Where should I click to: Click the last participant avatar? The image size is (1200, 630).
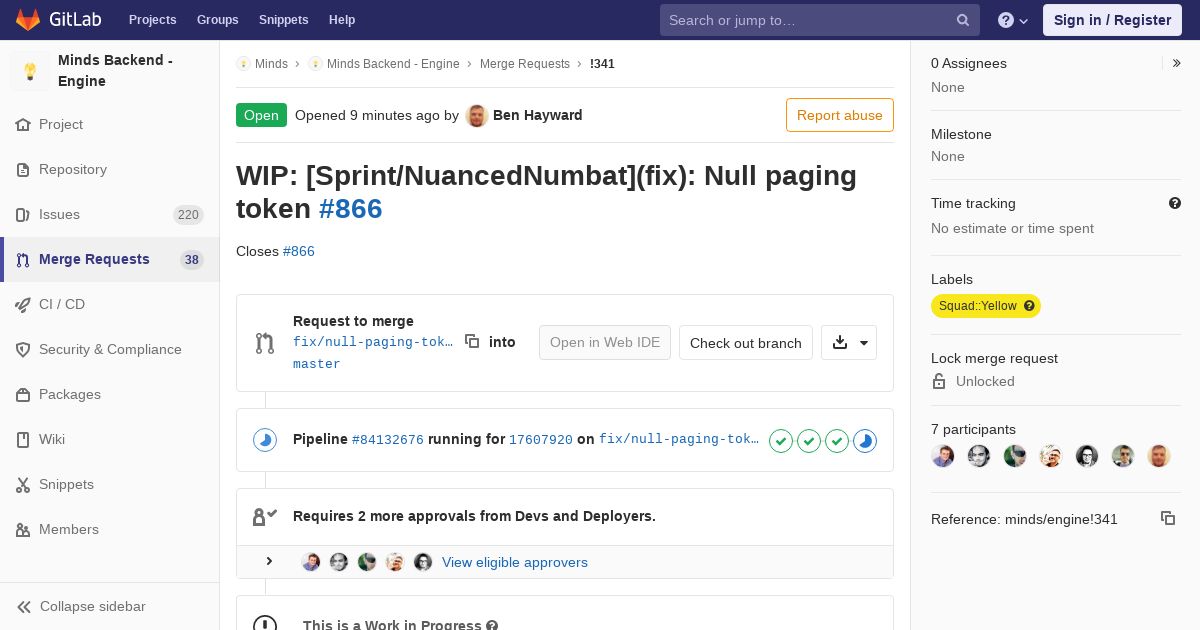pos(1159,456)
